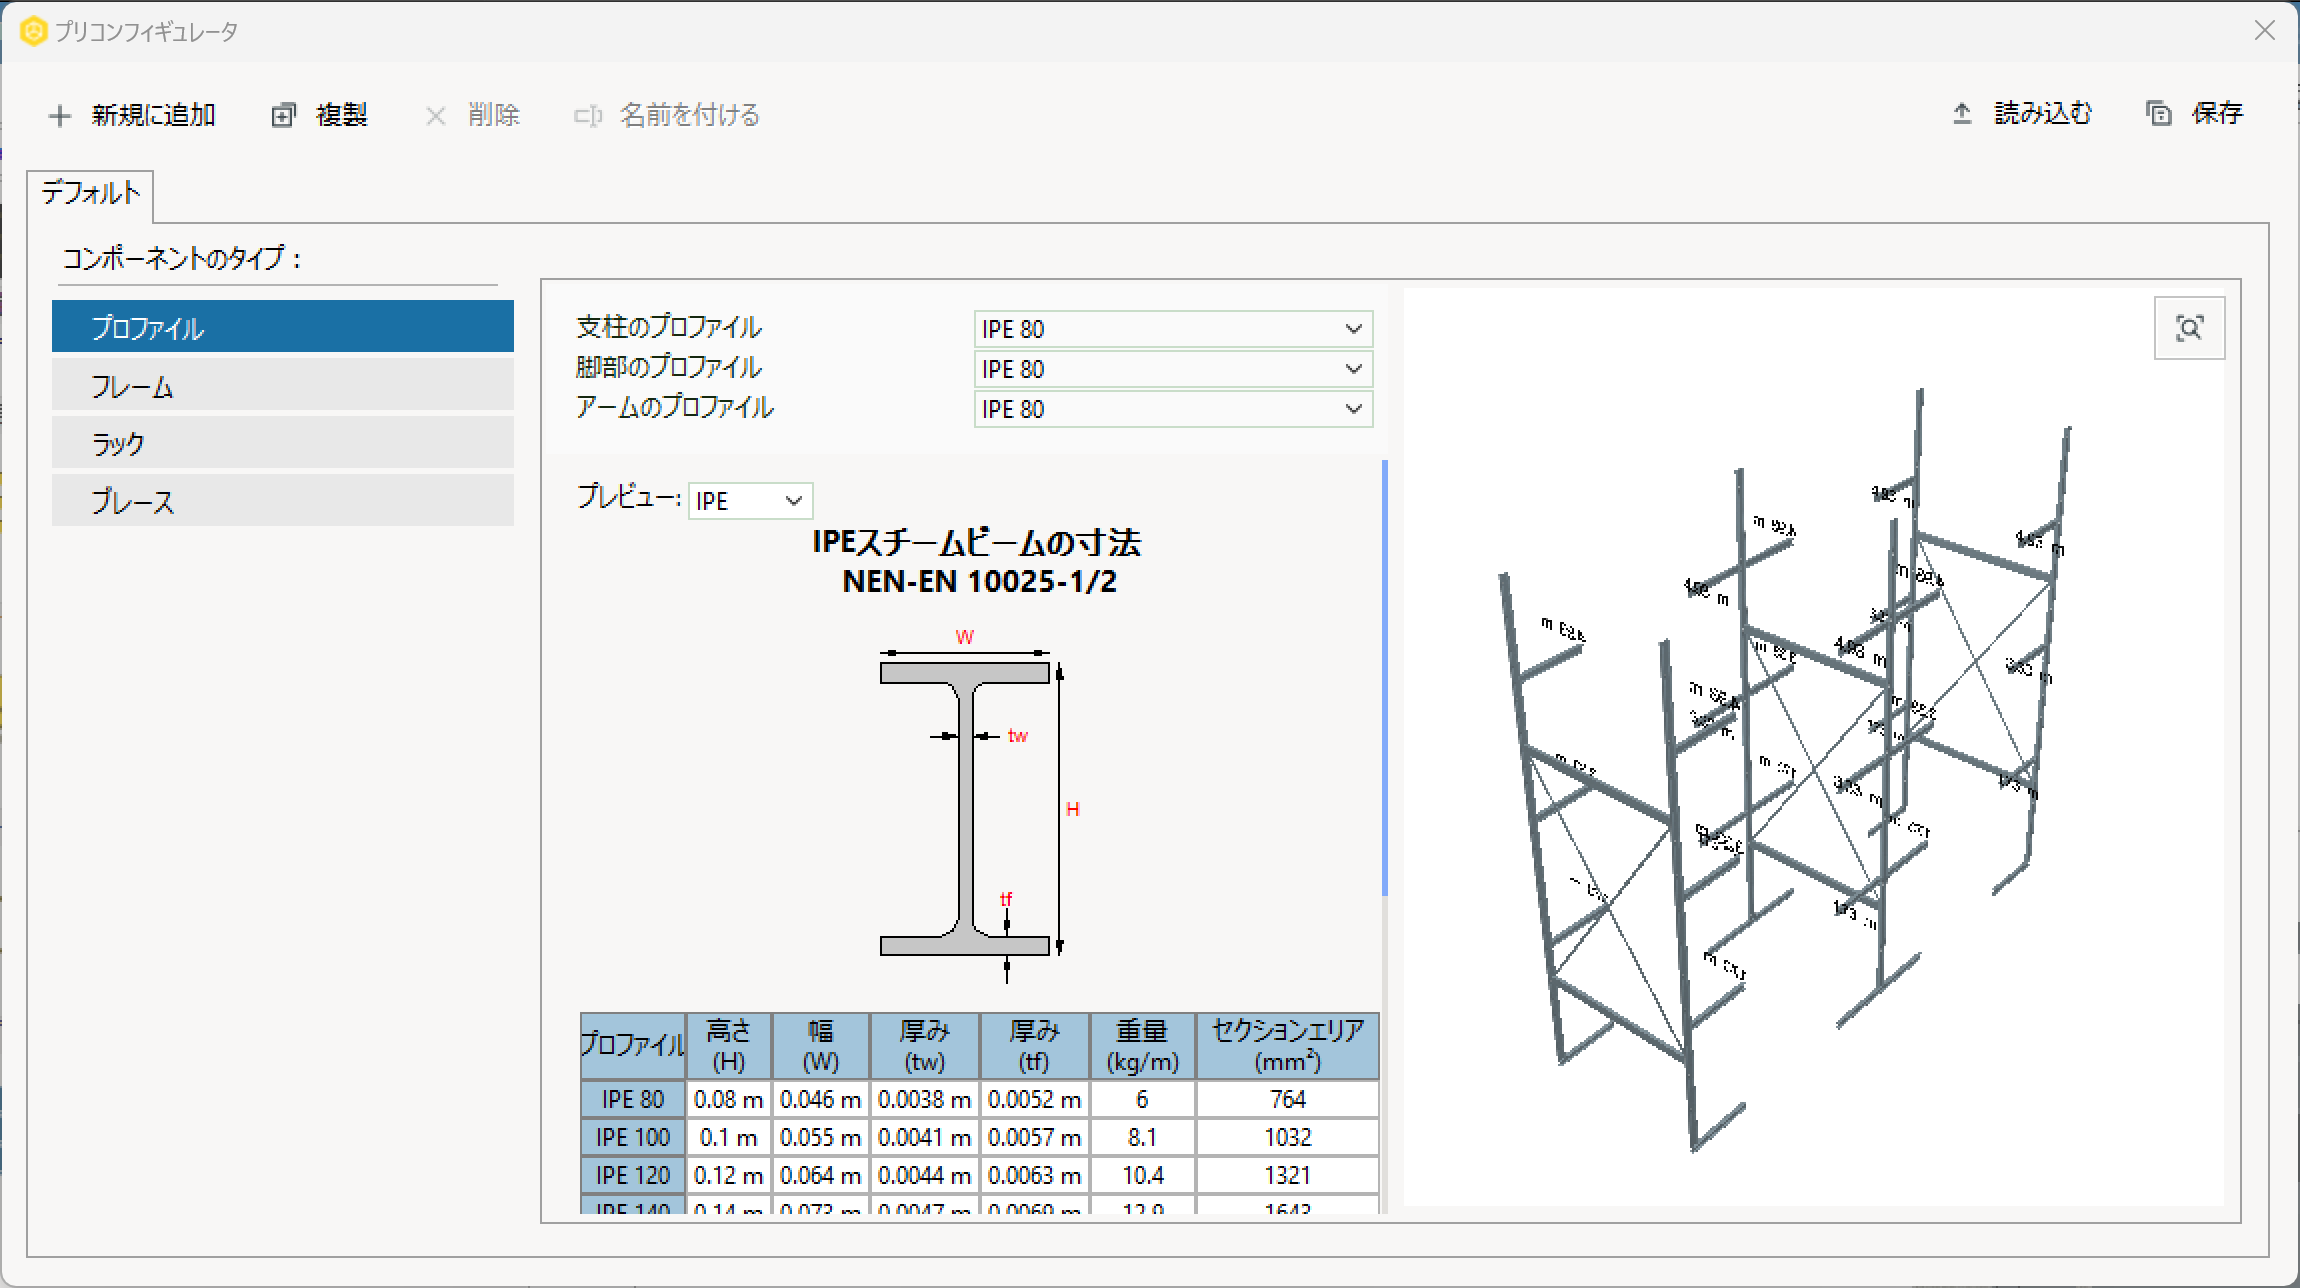Select the ラック component type
2300x1288 pixels.
point(283,443)
